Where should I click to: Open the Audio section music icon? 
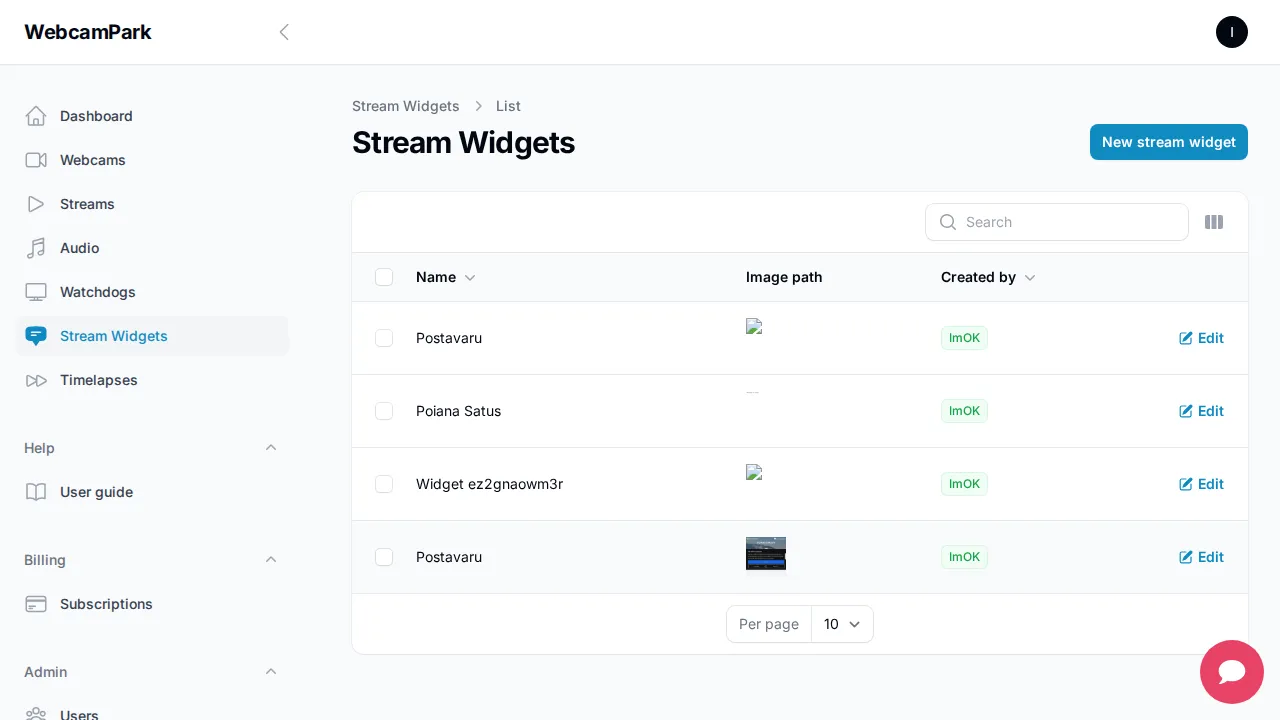tap(36, 248)
